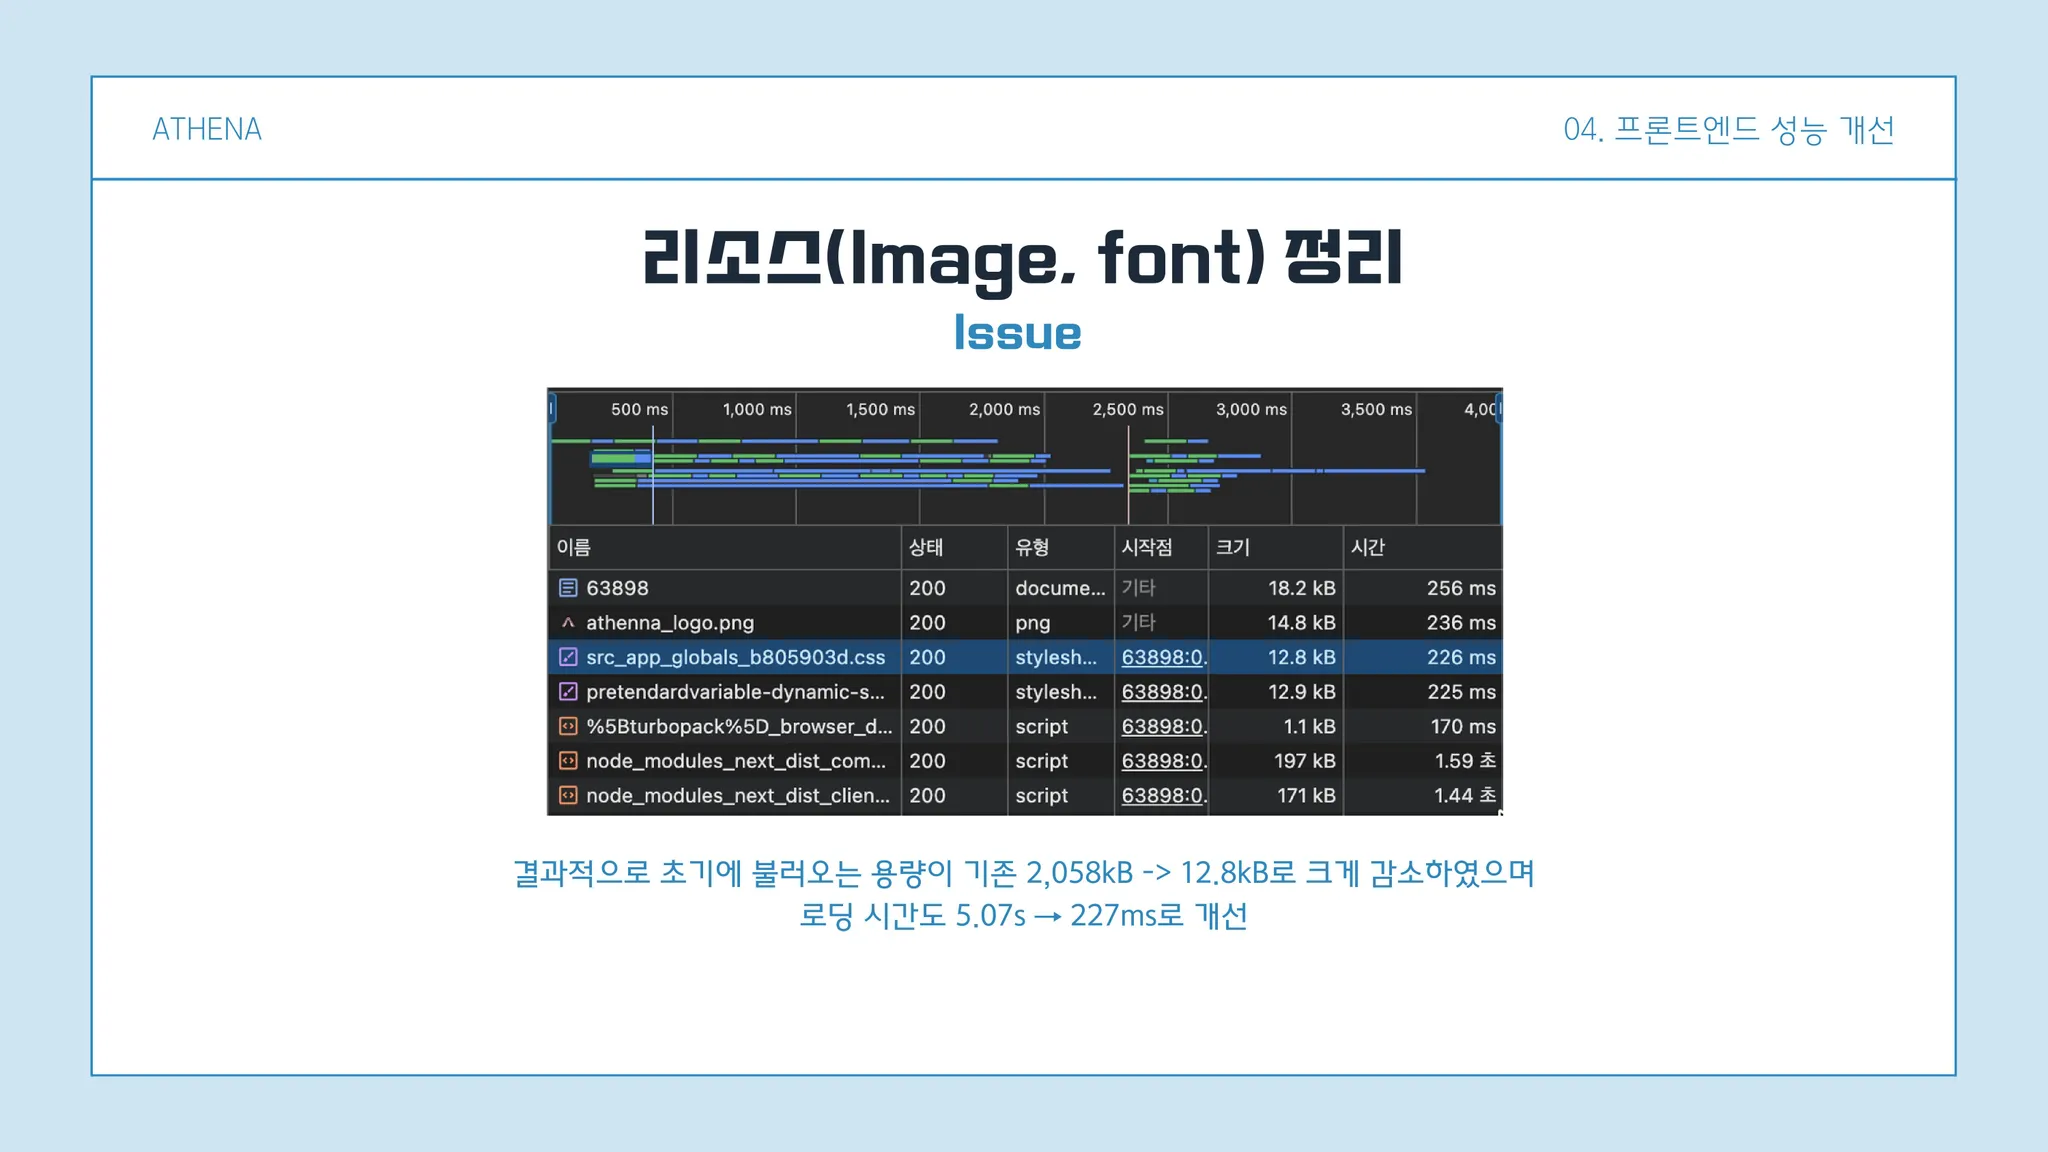Open initiator link 63898:0 for pretendardvariable row
The image size is (2048, 1152).
pyautogui.click(x=1164, y=691)
